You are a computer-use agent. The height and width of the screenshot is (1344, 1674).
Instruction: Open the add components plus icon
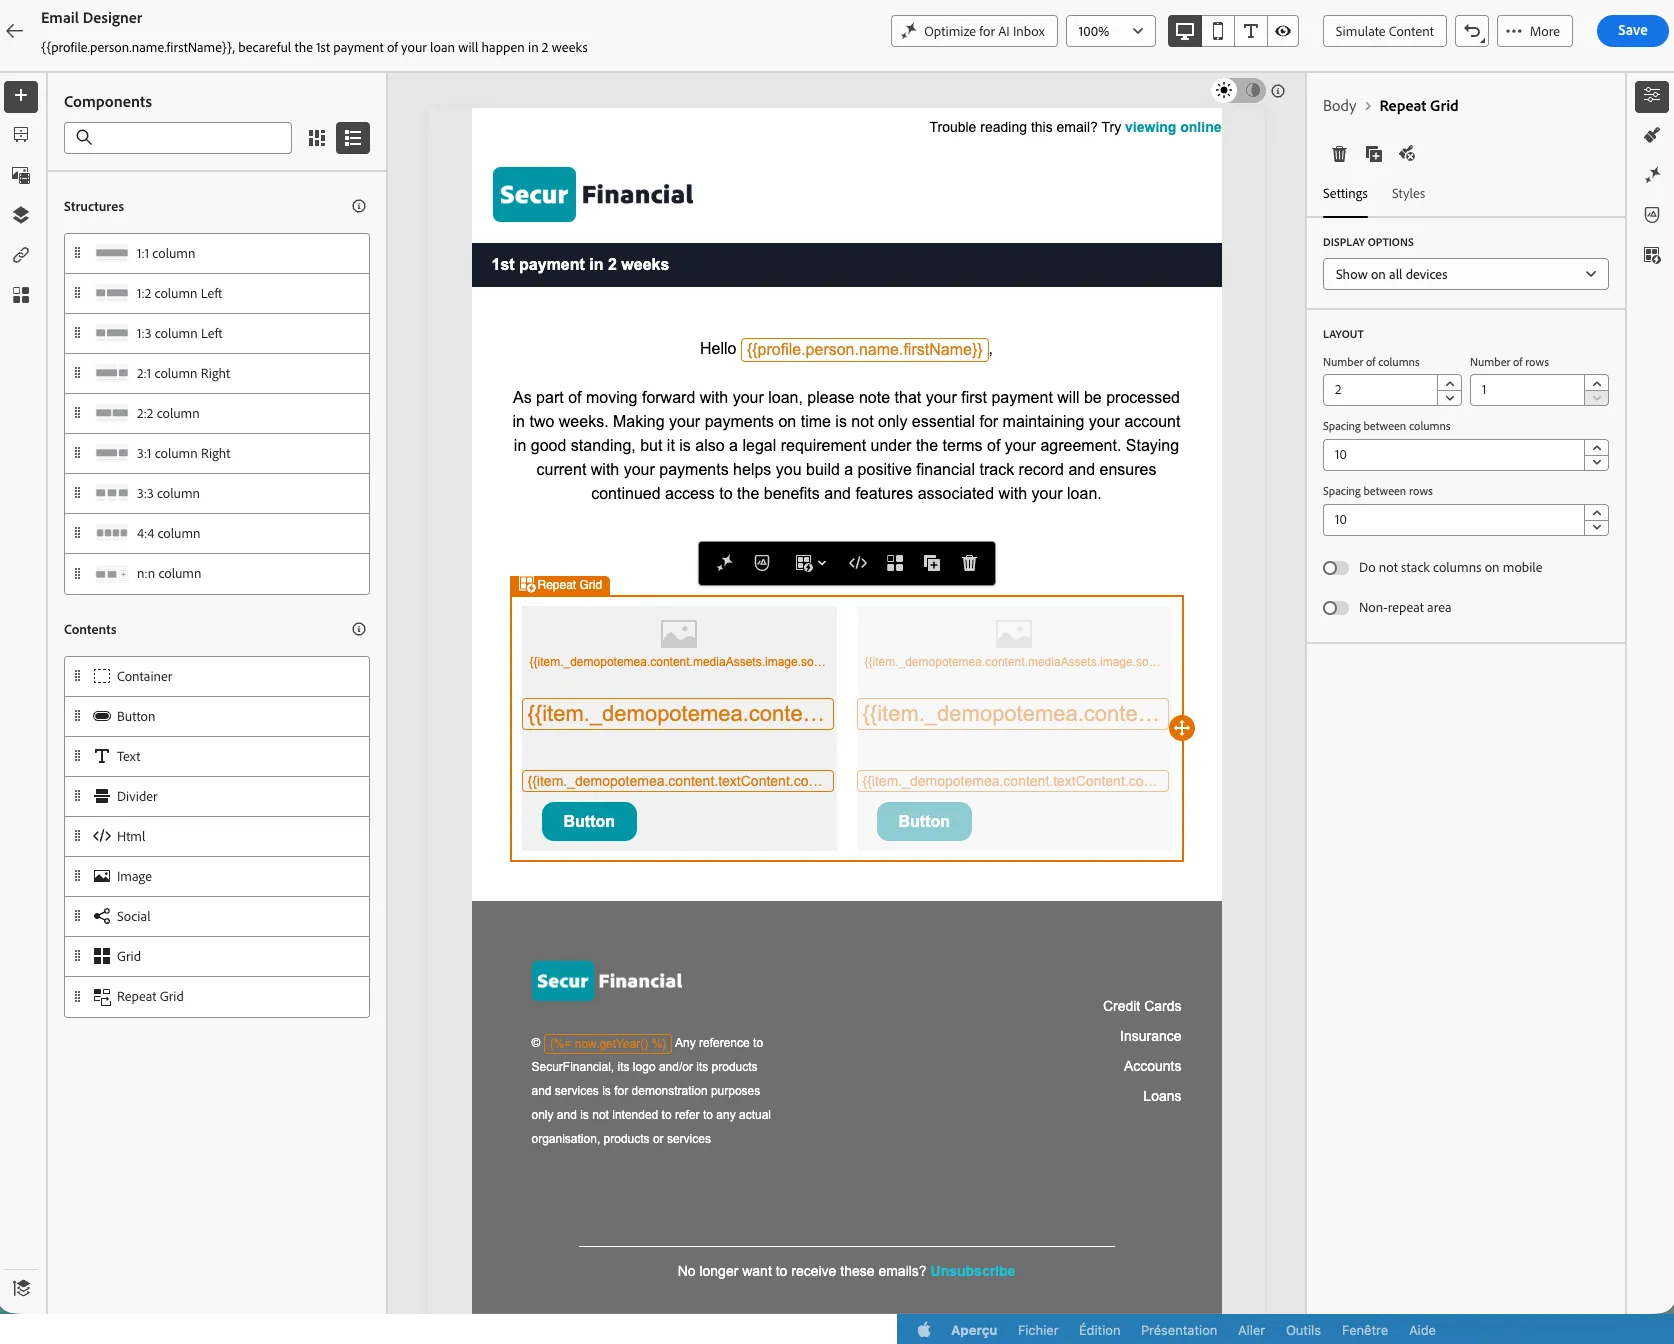[21, 96]
